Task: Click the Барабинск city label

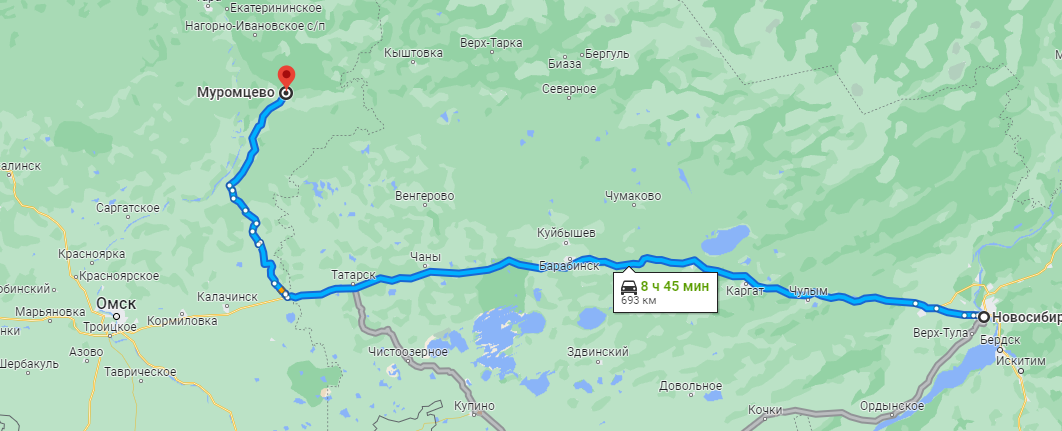Action: pyautogui.click(x=569, y=266)
